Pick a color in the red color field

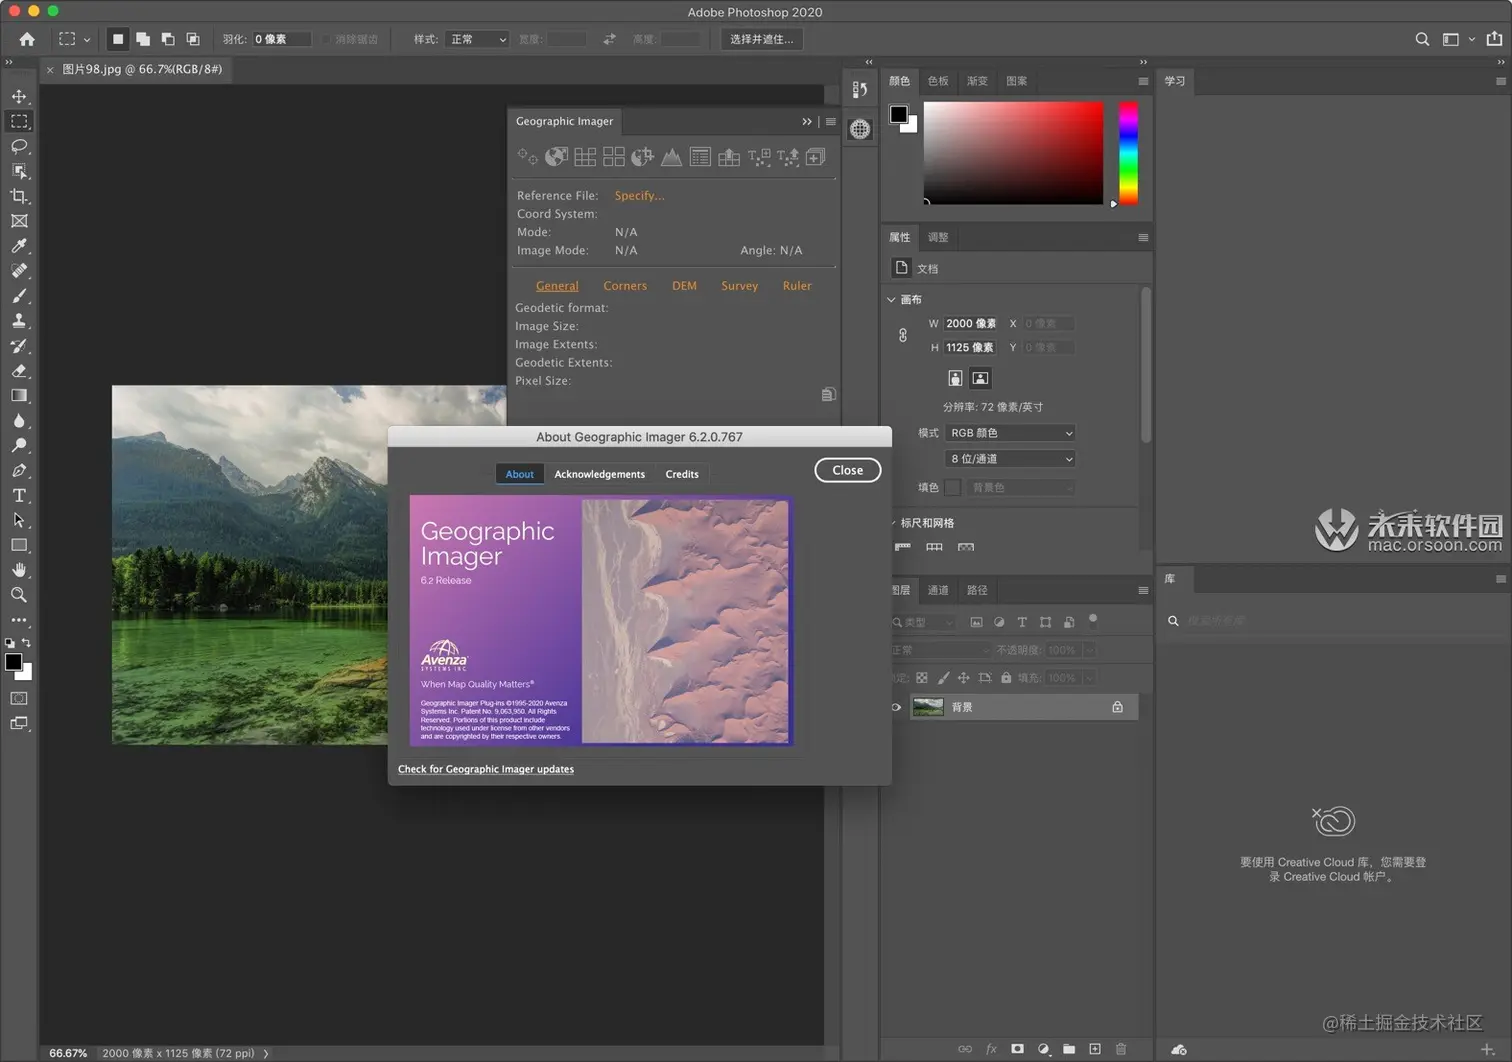1013,153
